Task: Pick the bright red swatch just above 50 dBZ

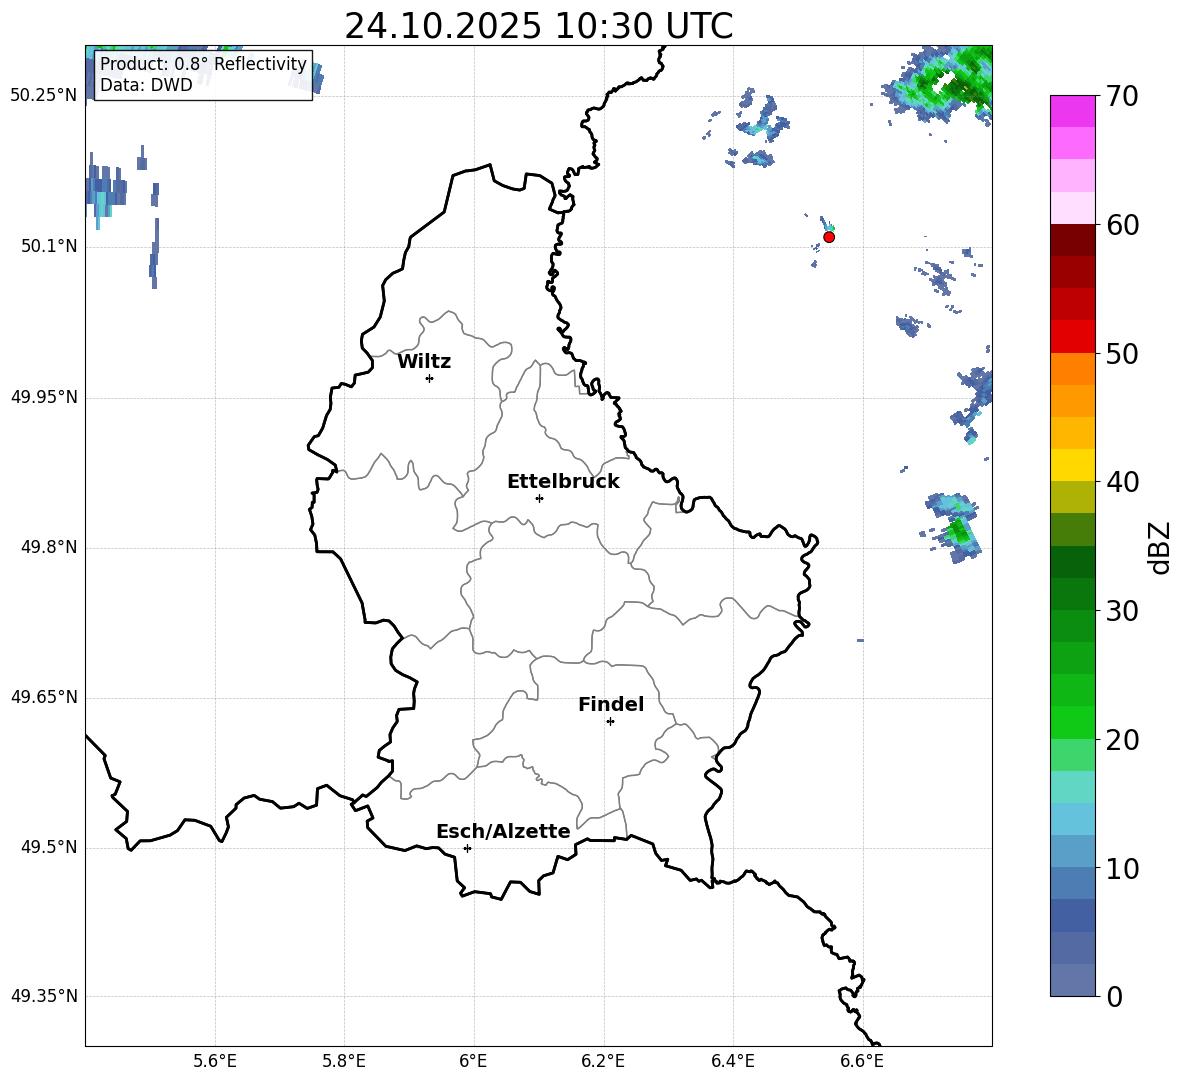Action: [1073, 336]
